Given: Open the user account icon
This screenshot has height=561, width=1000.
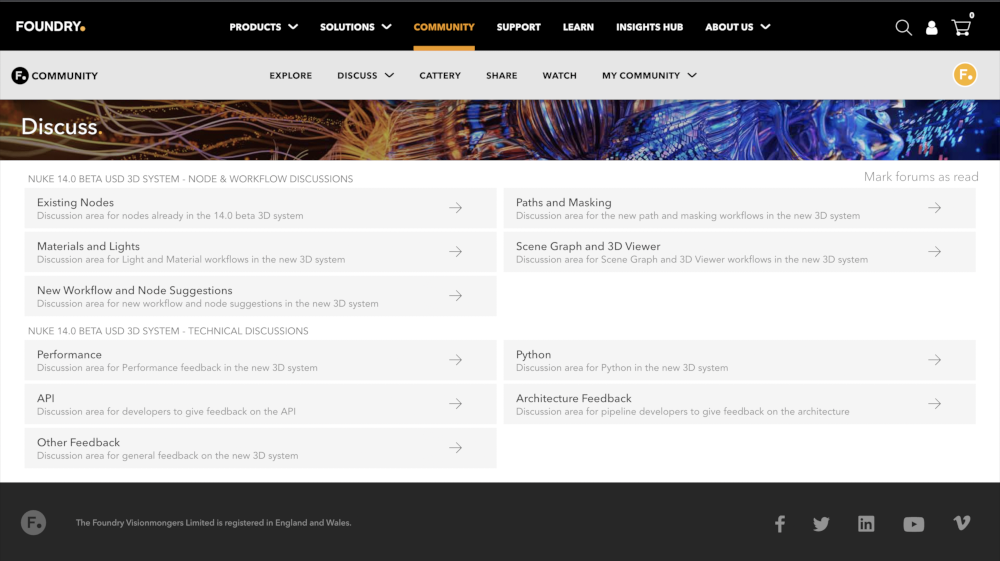Looking at the screenshot, I should (932, 28).
